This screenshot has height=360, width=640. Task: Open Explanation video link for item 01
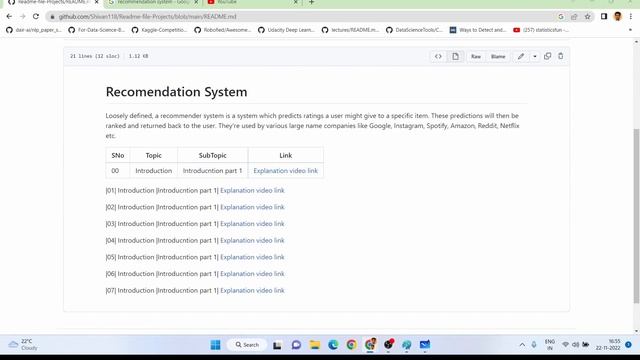coord(252,190)
